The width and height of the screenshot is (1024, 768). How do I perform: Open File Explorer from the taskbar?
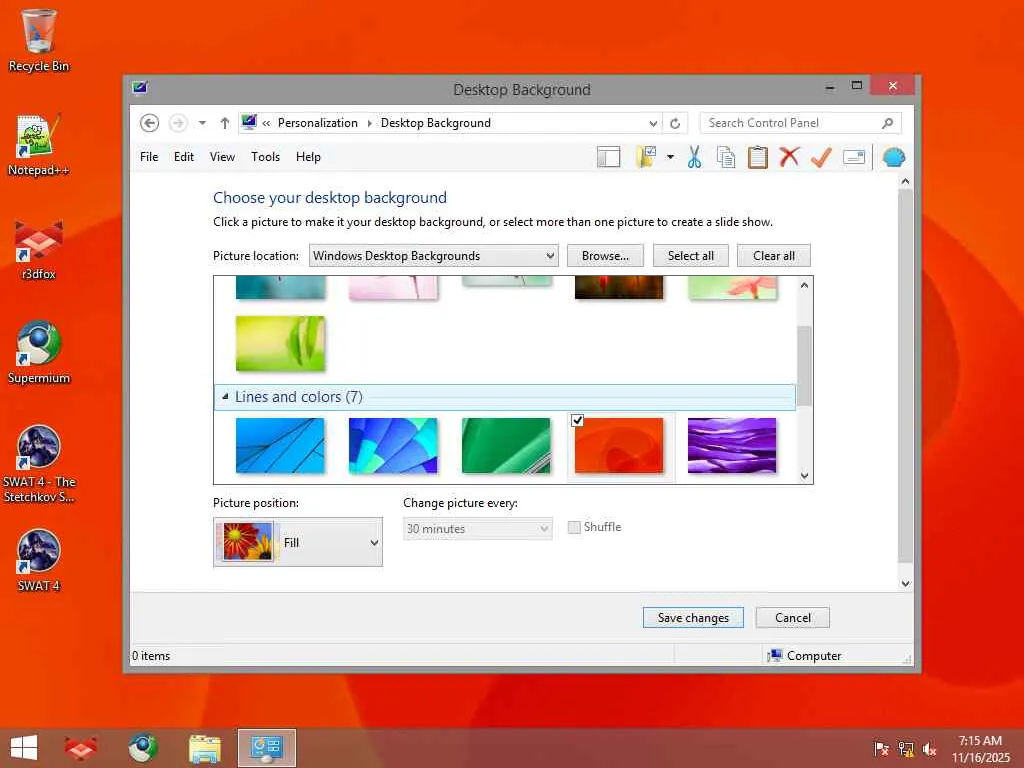click(204, 748)
